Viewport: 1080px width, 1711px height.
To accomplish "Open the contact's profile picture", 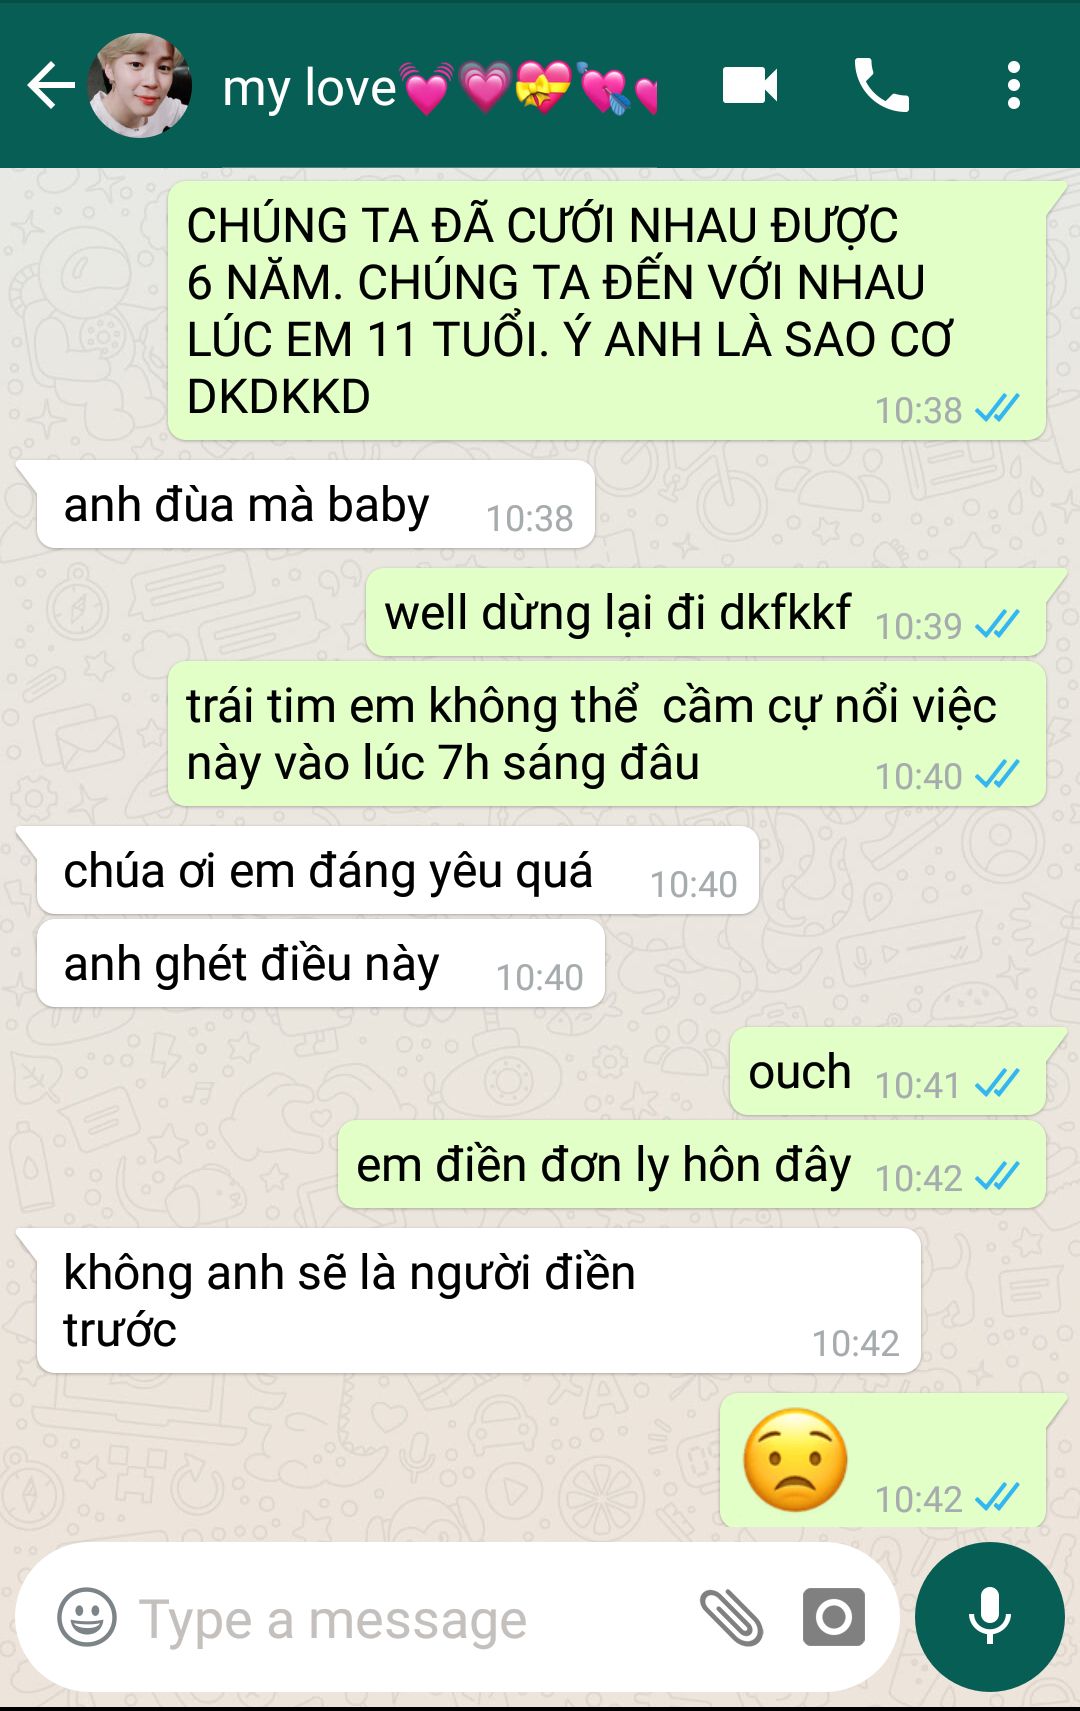I will point(139,86).
